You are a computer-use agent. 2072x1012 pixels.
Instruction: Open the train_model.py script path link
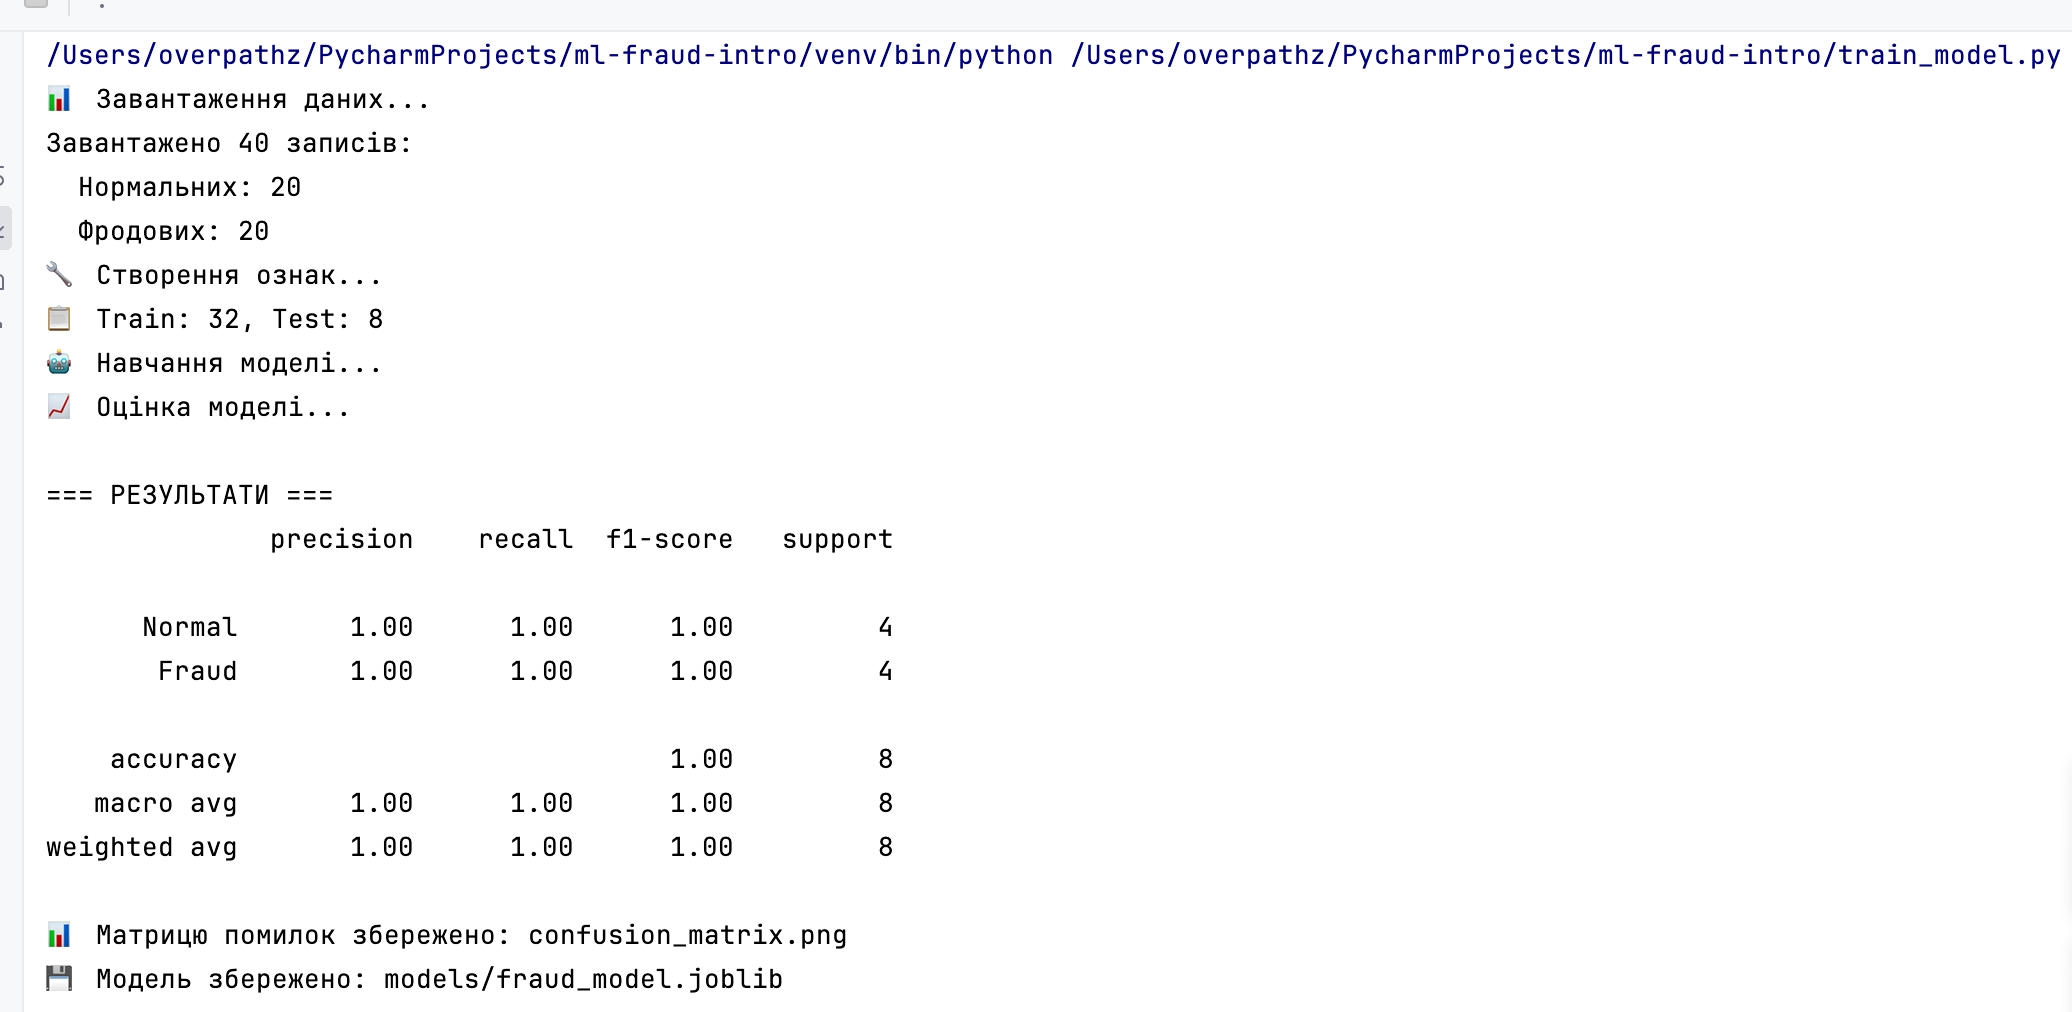click(1566, 55)
